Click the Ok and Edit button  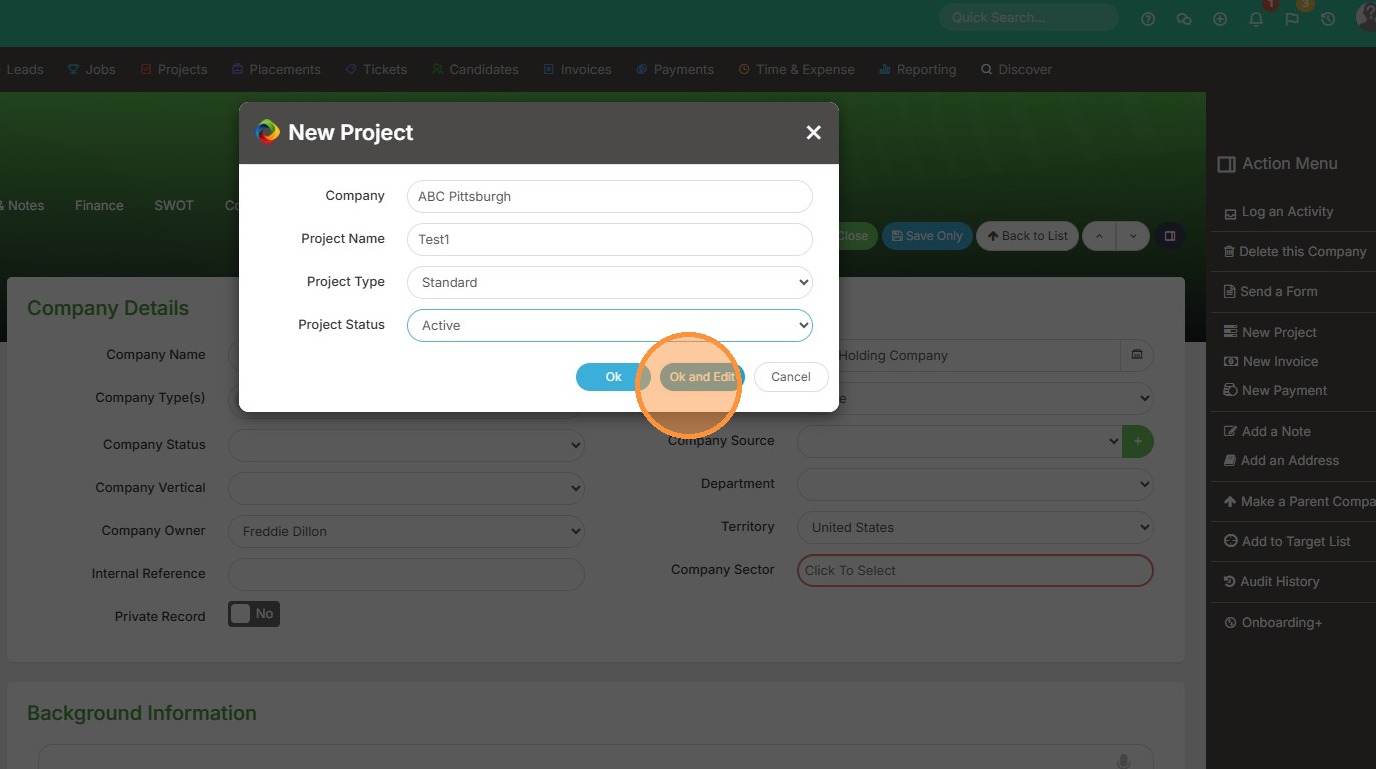click(702, 376)
